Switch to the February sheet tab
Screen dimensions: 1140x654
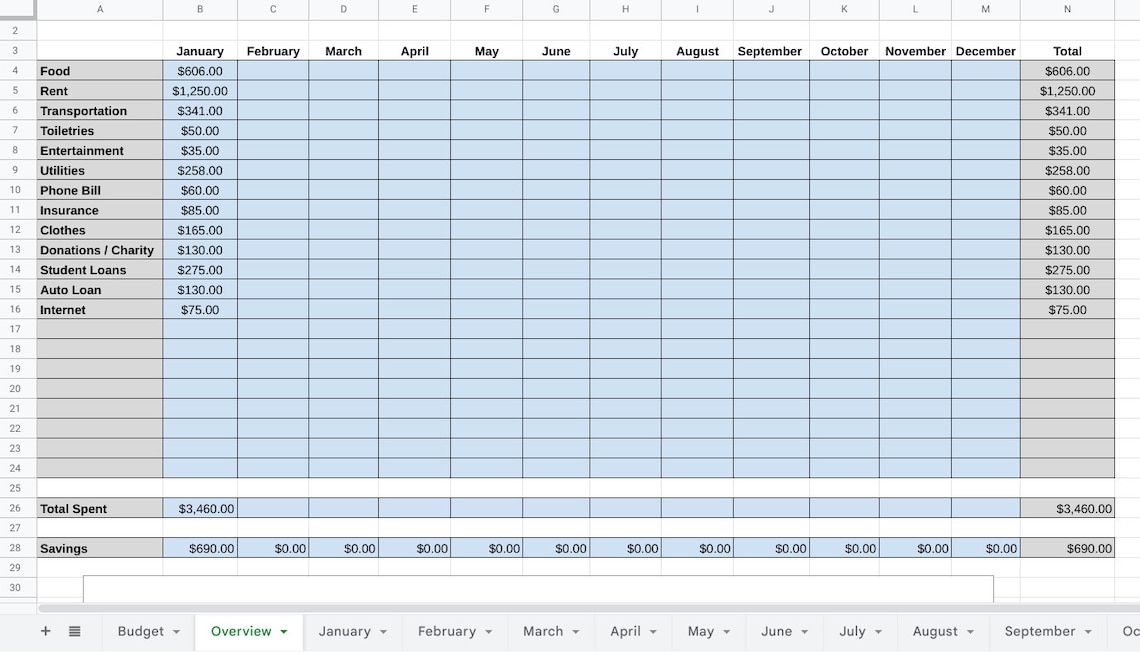tap(447, 631)
